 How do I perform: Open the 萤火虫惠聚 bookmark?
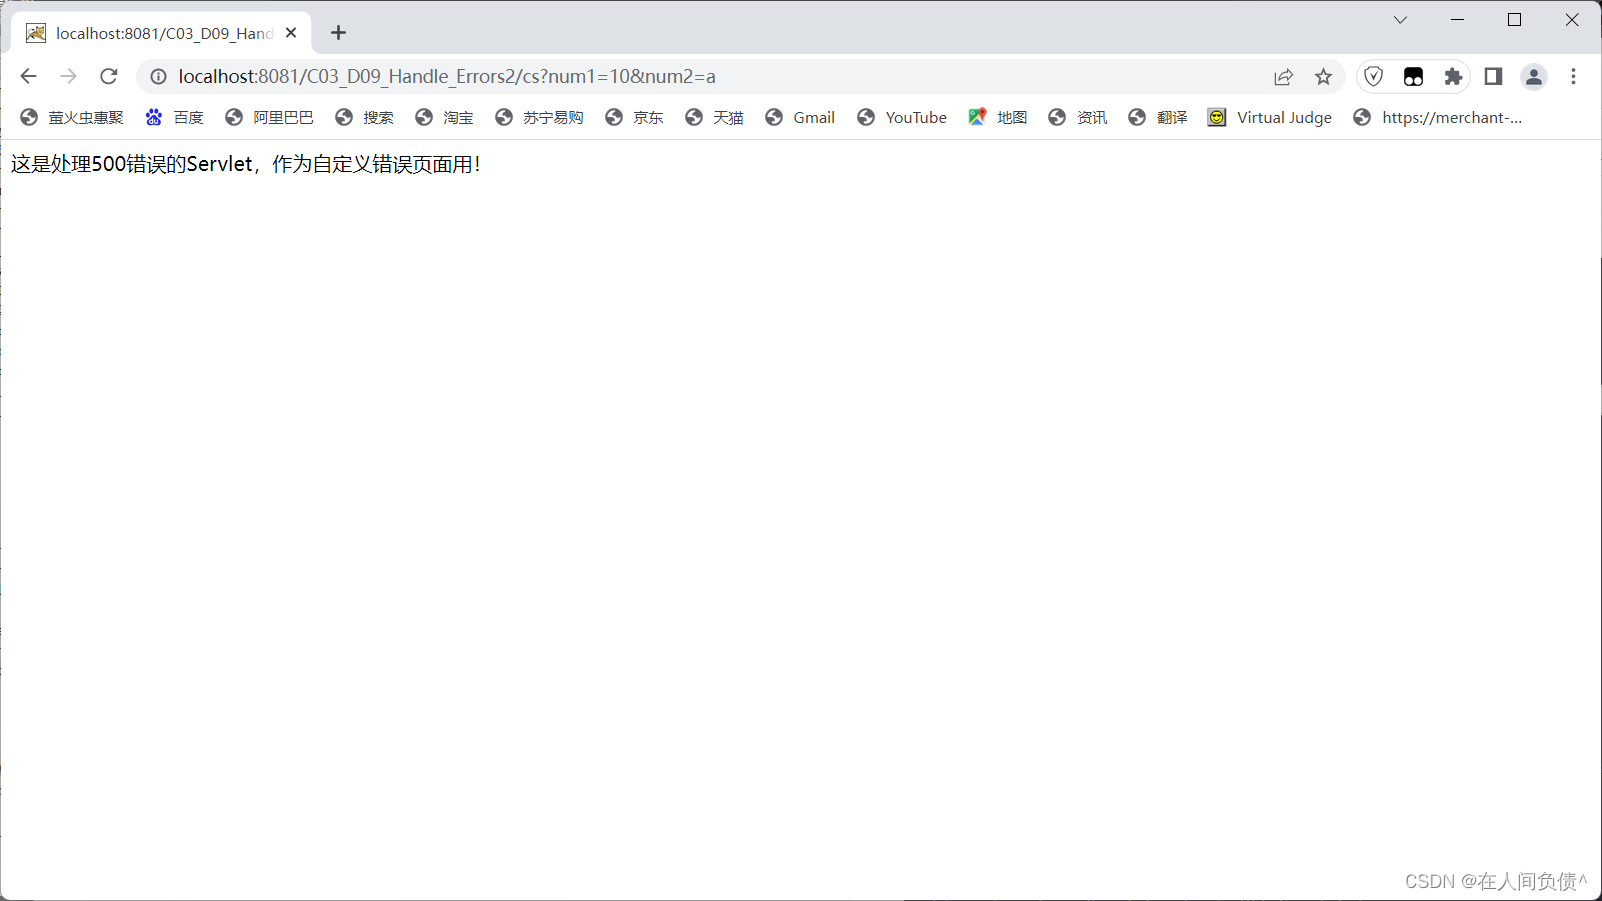point(72,117)
